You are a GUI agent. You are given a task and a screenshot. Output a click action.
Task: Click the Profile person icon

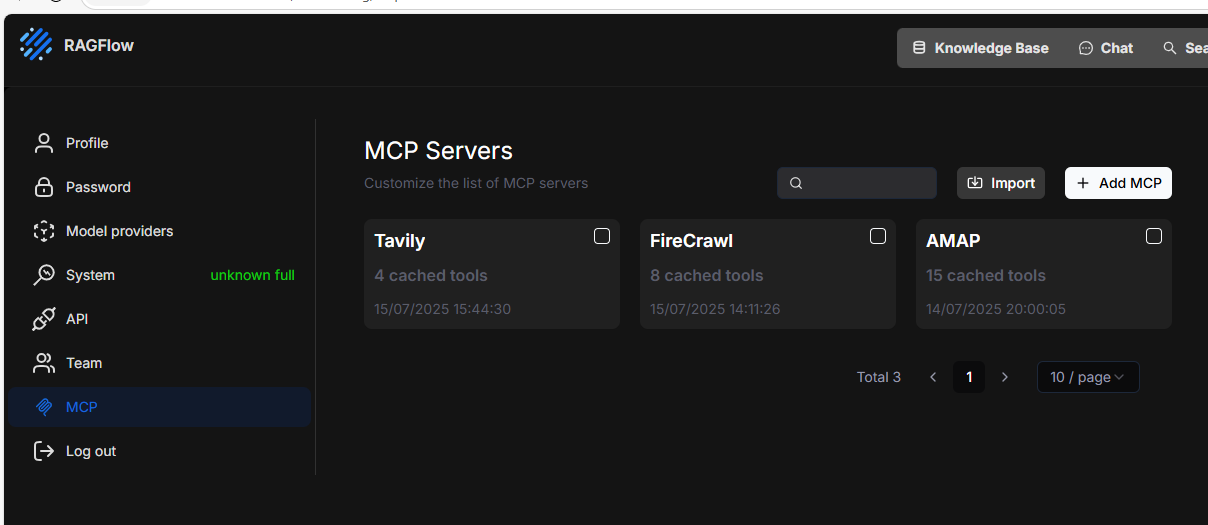43,143
